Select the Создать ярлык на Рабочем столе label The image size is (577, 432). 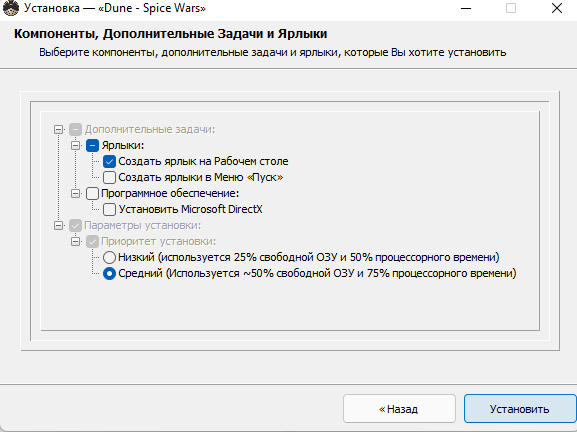203,161
